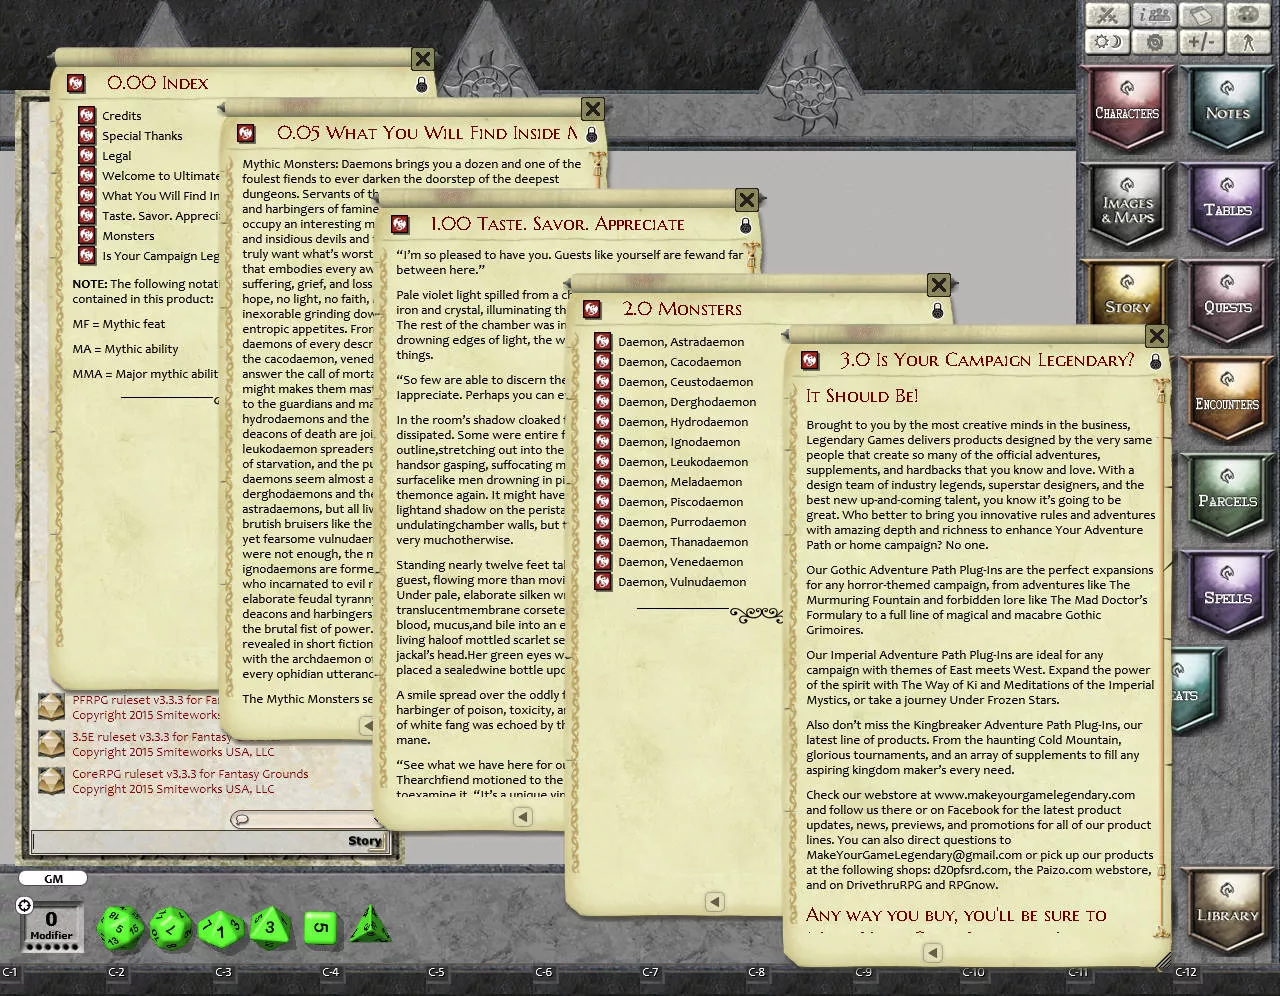Screen dimensions: 1280x996
Task: Select Daemon, Venedaemon text entry
Action: pyautogui.click(x=680, y=562)
